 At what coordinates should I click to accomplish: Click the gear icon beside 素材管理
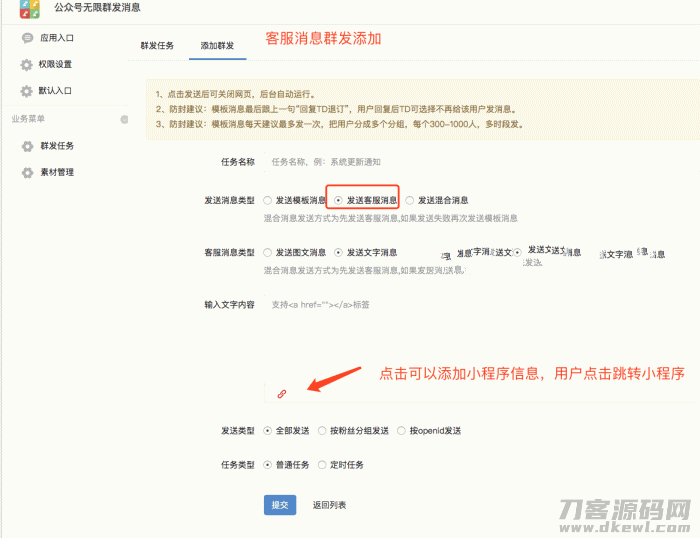(x=27, y=172)
